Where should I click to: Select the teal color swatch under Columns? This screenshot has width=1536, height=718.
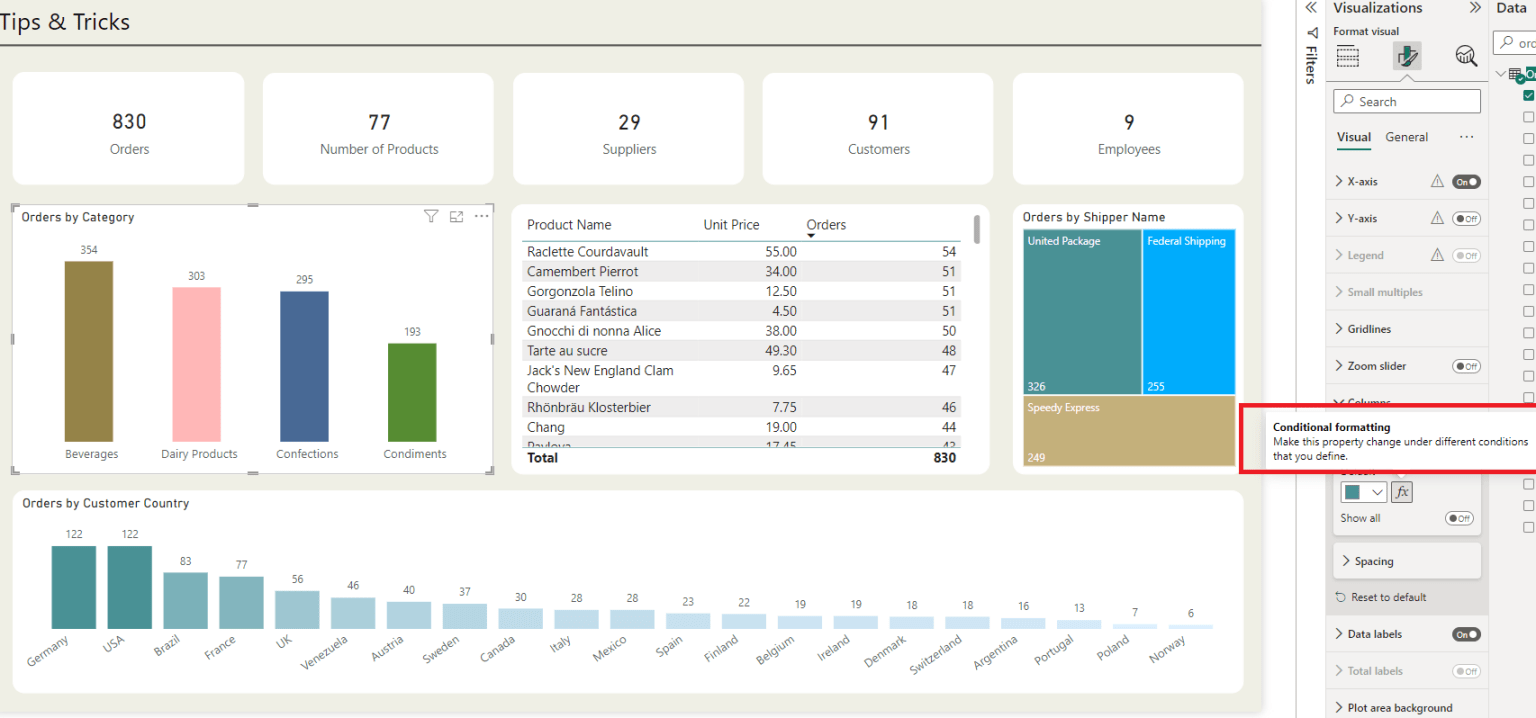(1355, 491)
